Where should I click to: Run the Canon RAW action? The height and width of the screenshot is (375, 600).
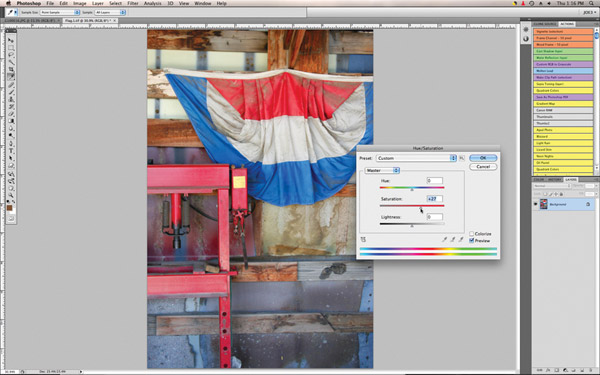pos(563,110)
